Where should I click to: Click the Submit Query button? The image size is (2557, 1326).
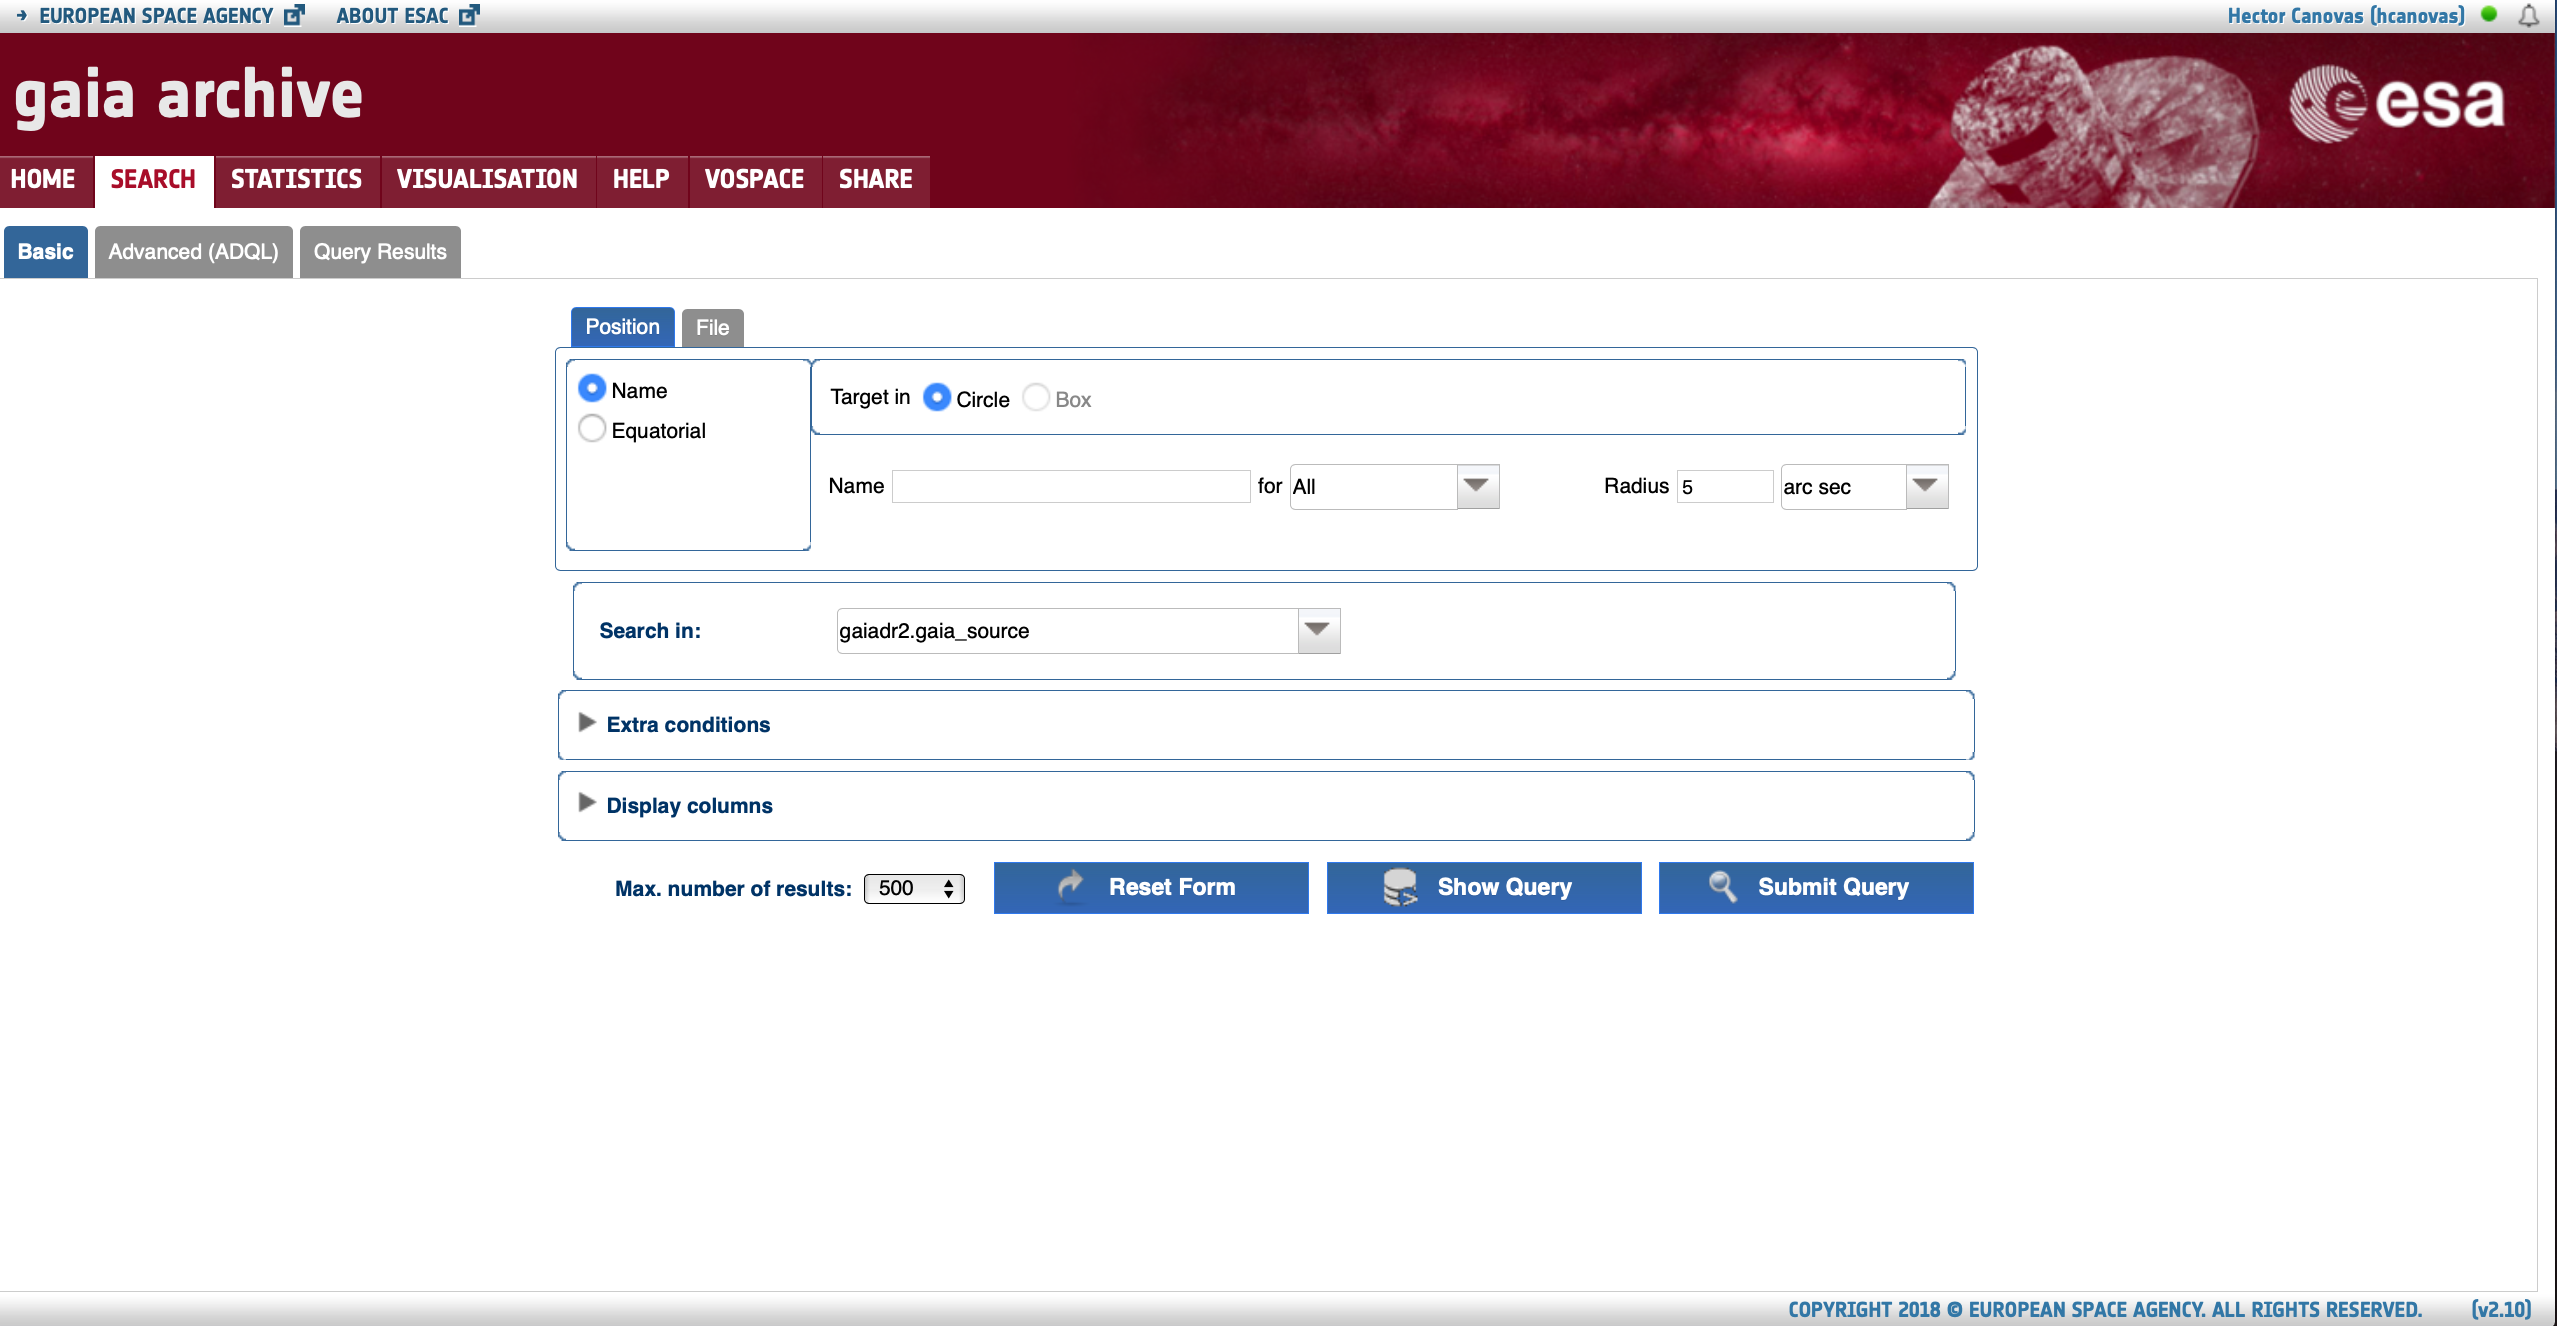(1816, 887)
